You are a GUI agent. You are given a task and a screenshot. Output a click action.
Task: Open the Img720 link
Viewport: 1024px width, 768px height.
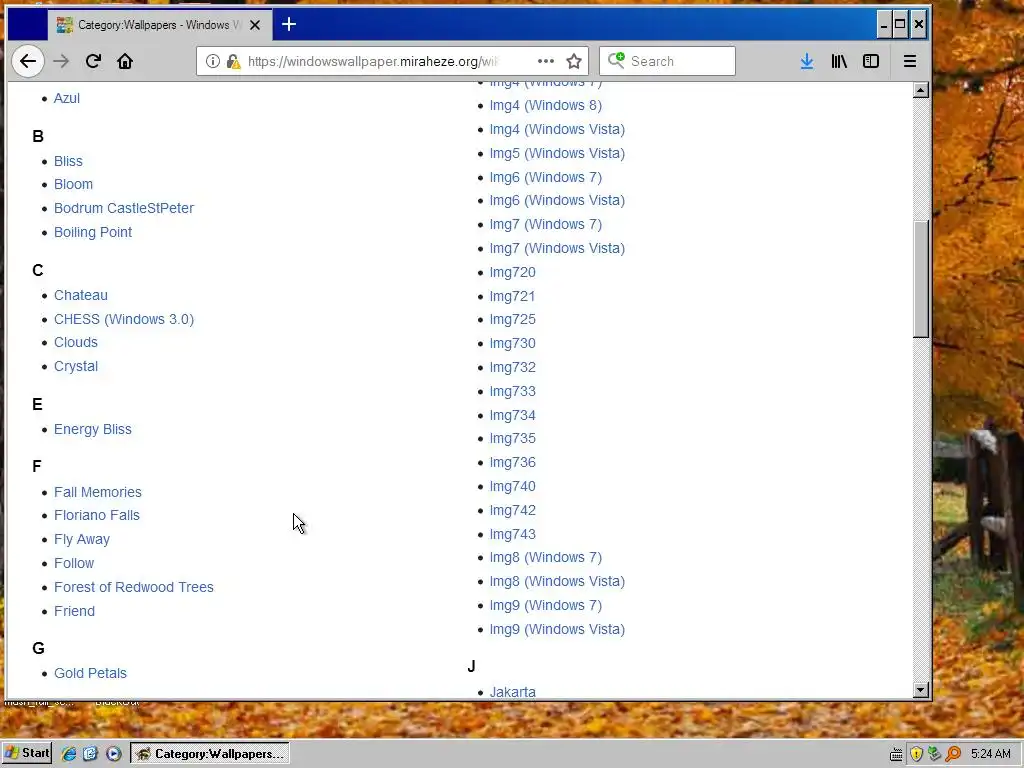click(x=512, y=273)
